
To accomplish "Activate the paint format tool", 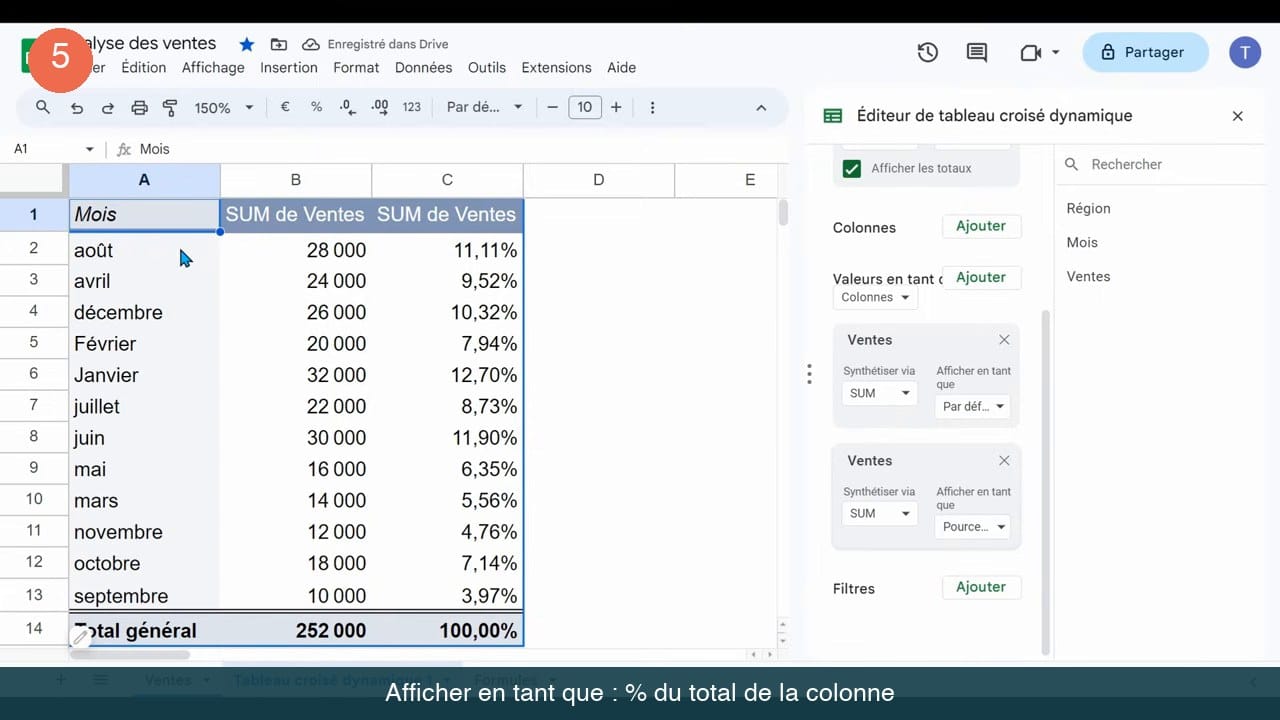I will (170, 107).
